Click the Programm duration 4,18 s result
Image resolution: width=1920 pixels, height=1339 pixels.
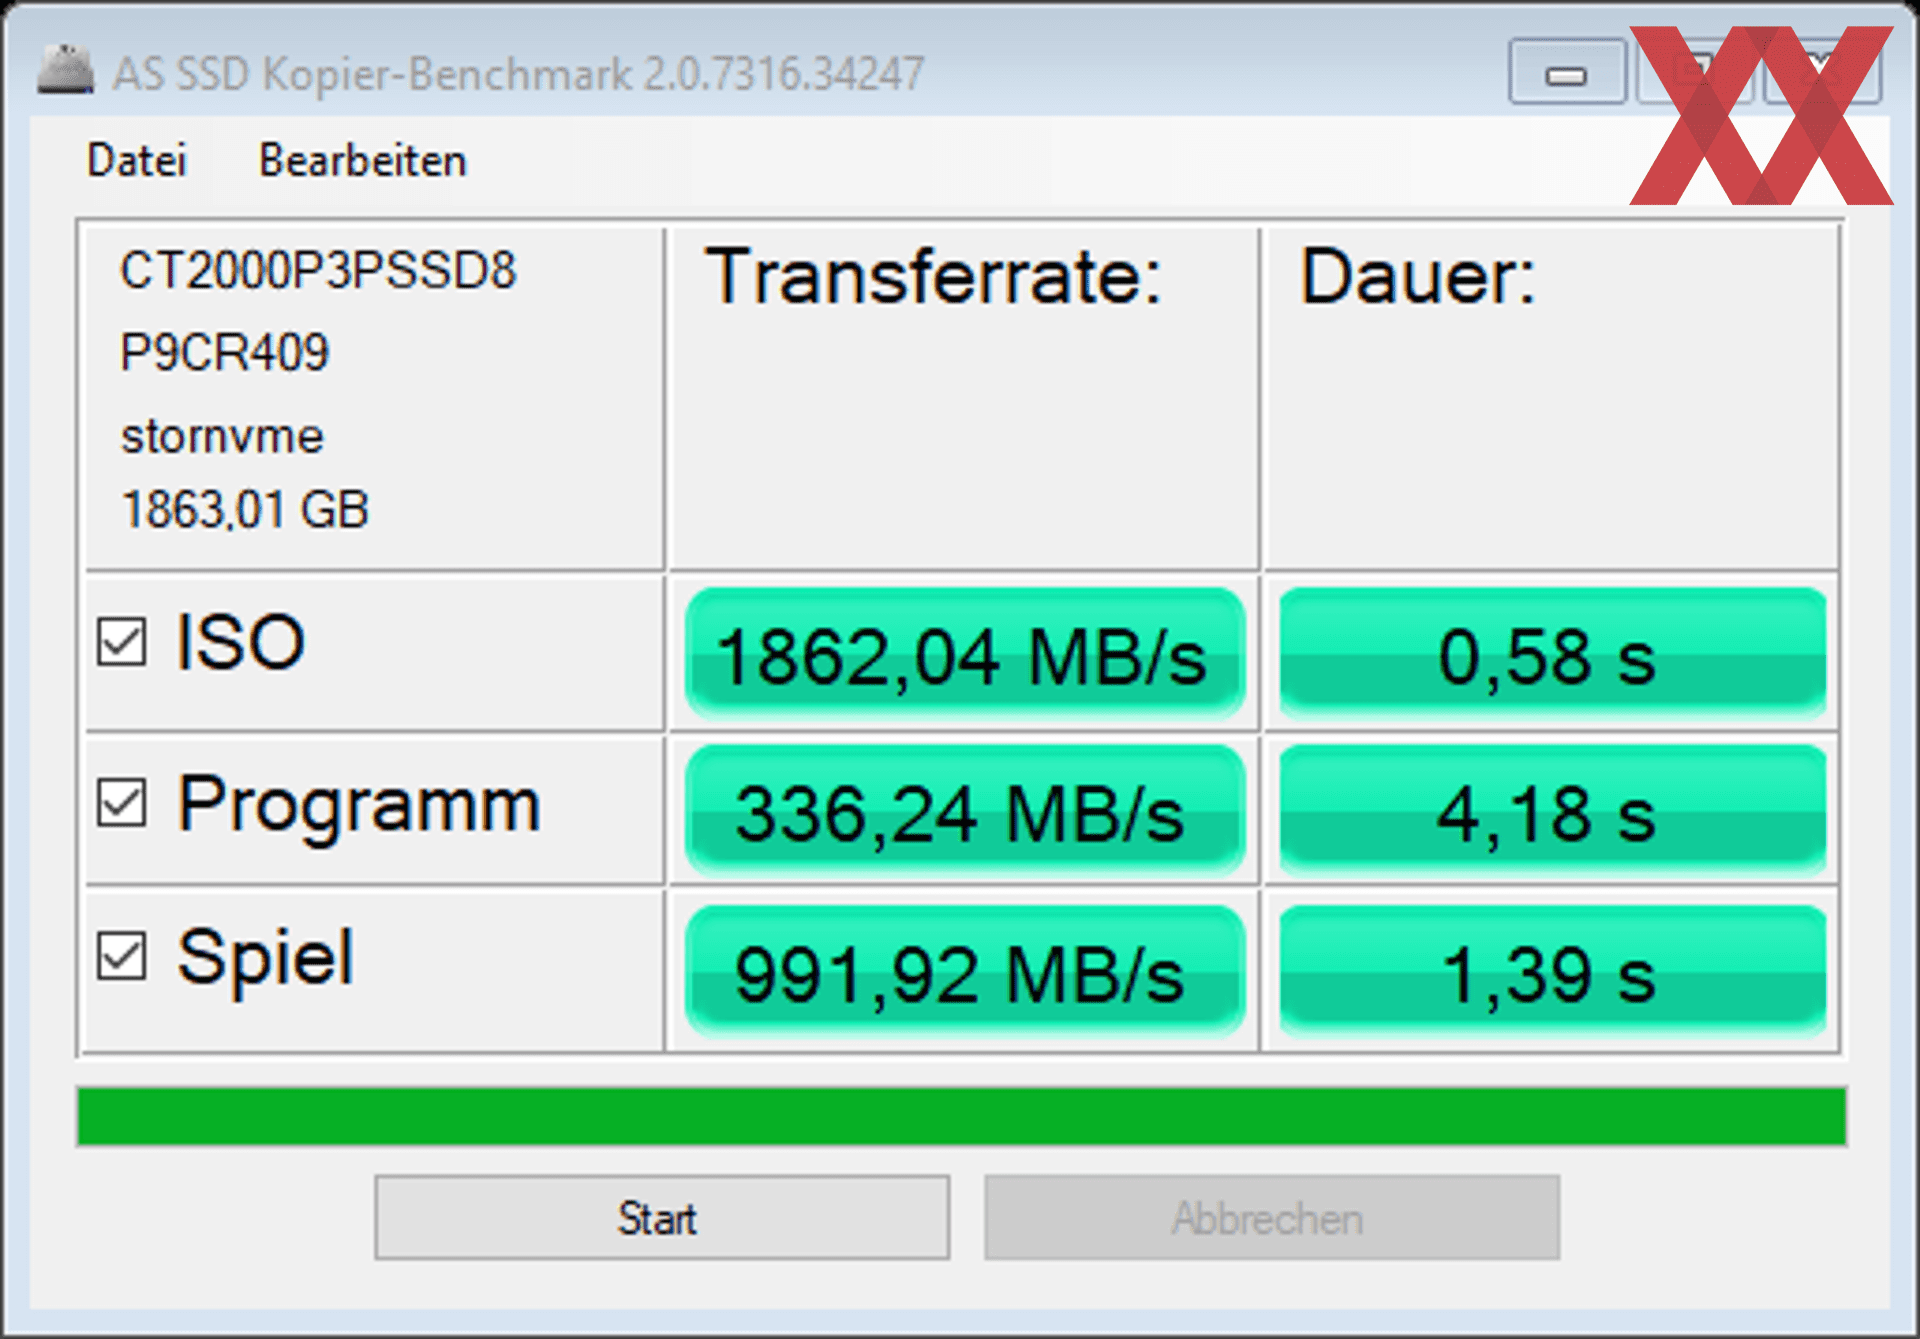point(1553,812)
